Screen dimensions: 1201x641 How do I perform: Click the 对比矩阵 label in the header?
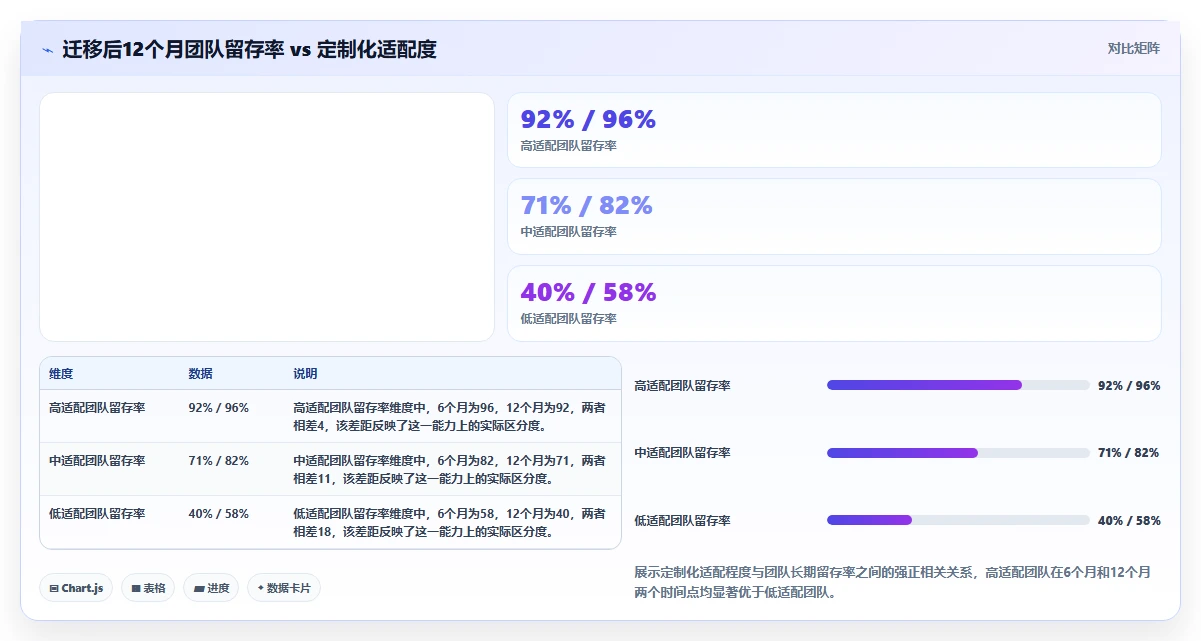point(1134,48)
